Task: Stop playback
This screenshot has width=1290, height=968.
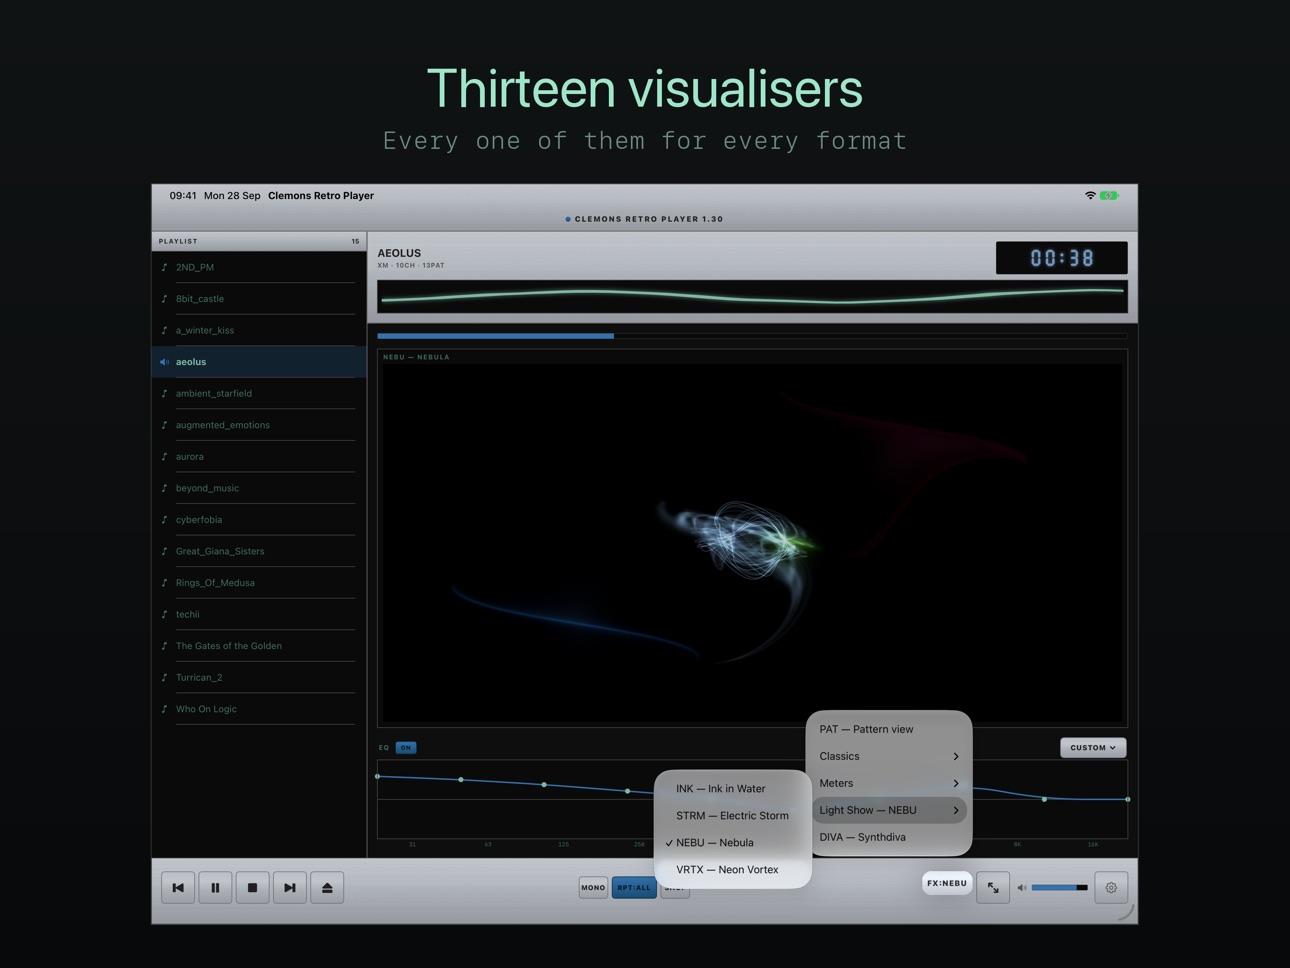Action: (x=252, y=887)
